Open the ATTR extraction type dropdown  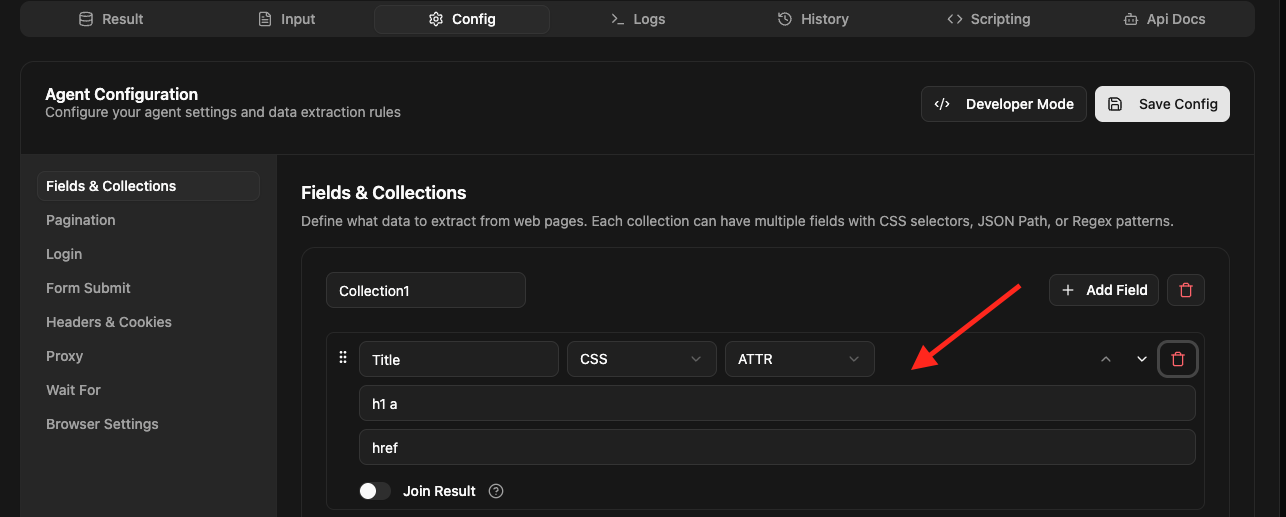(x=799, y=359)
